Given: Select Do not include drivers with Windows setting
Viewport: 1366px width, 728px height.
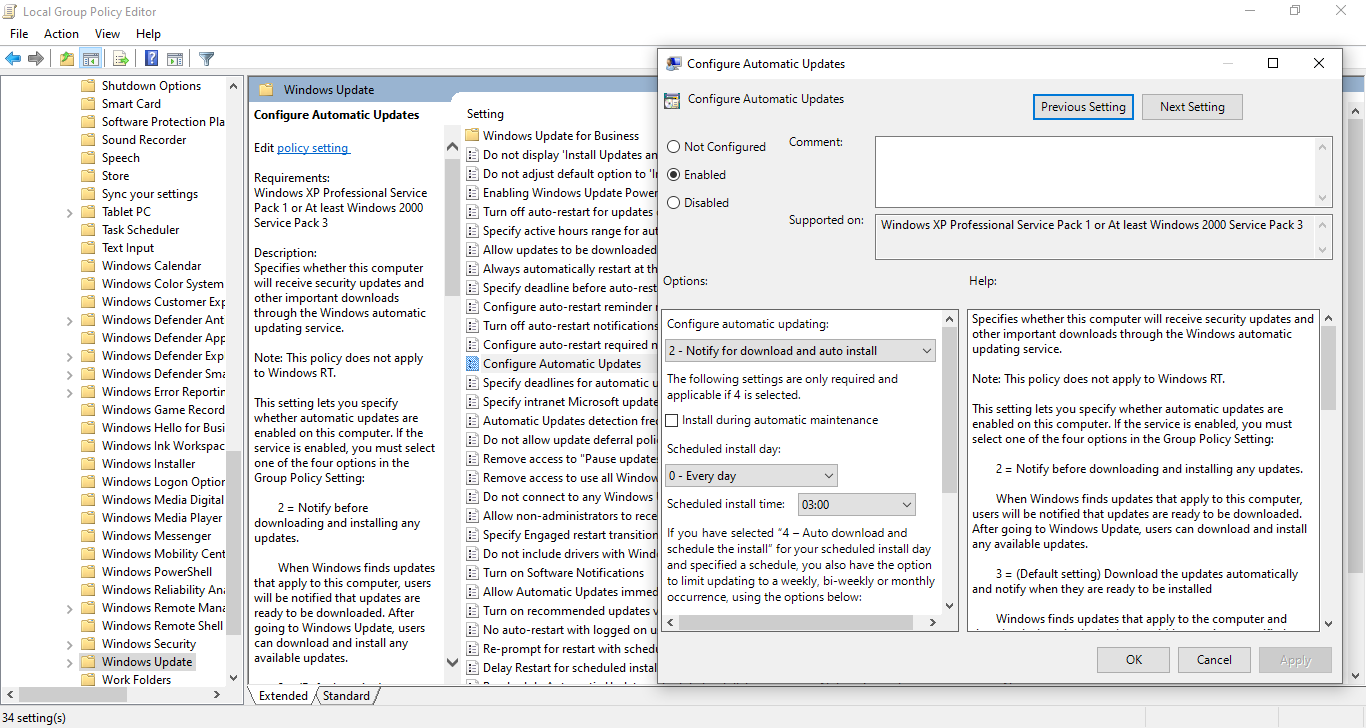Looking at the screenshot, I should click(570, 554).
